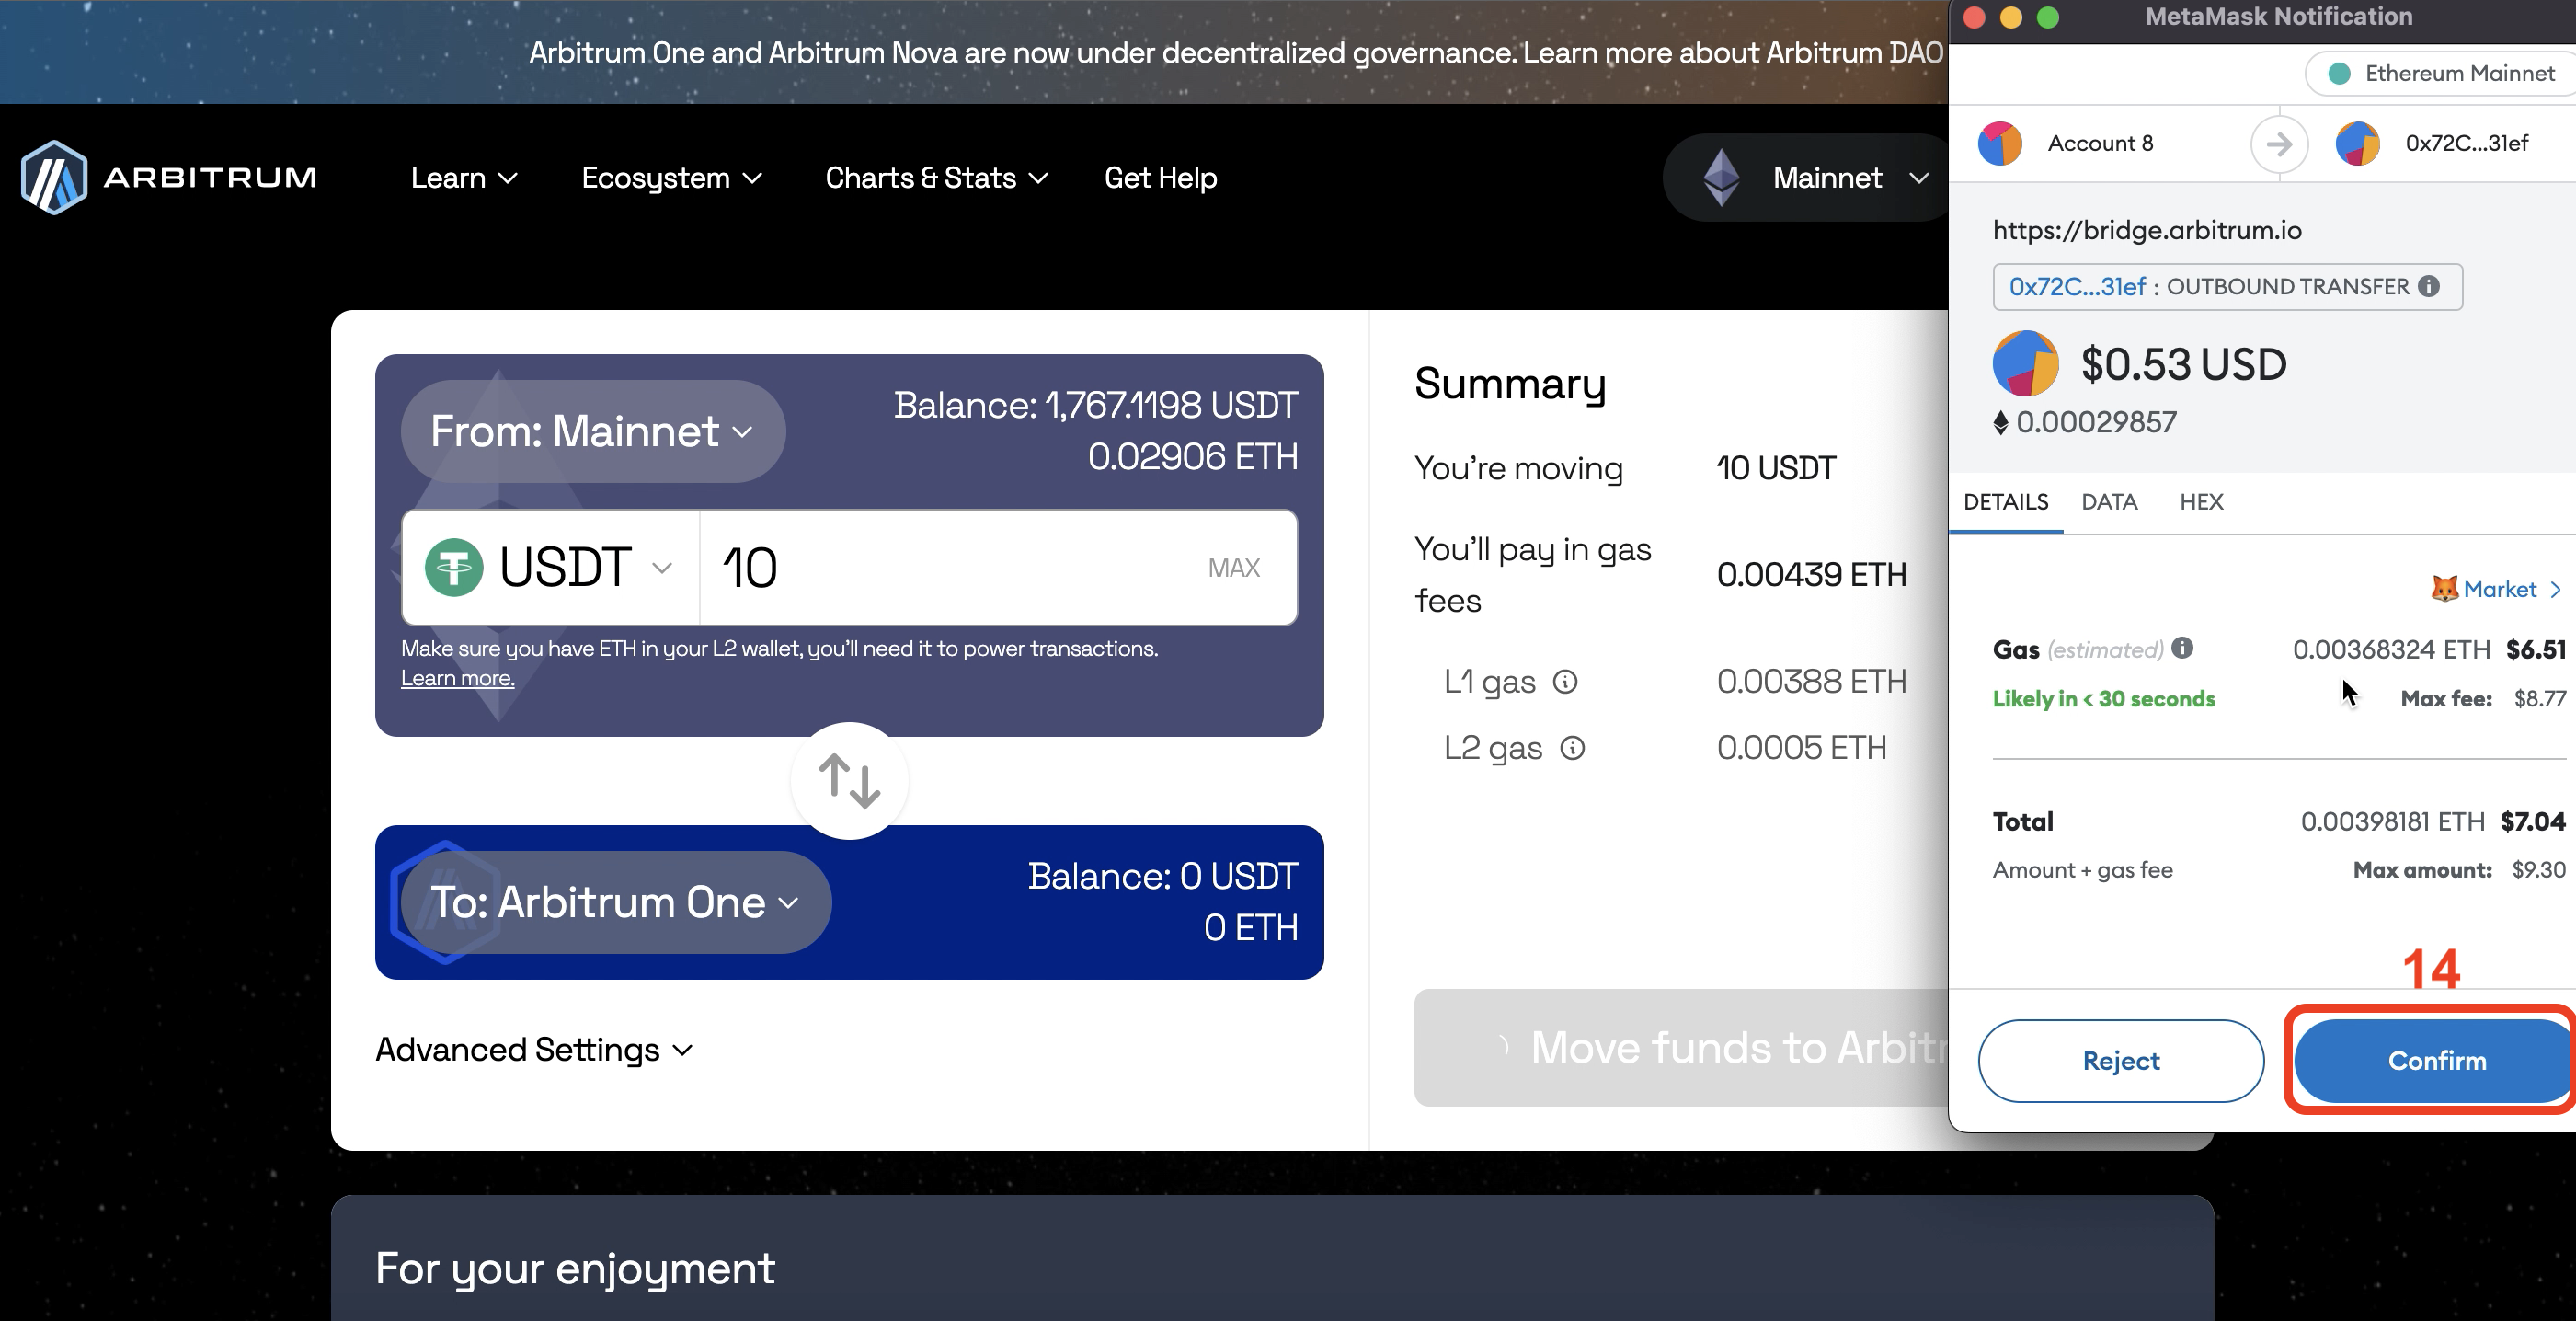The height and width of the screenshot is (1321, 2576).
Task: Click the Account 8 avatar icon
Action: [2000, 143]
